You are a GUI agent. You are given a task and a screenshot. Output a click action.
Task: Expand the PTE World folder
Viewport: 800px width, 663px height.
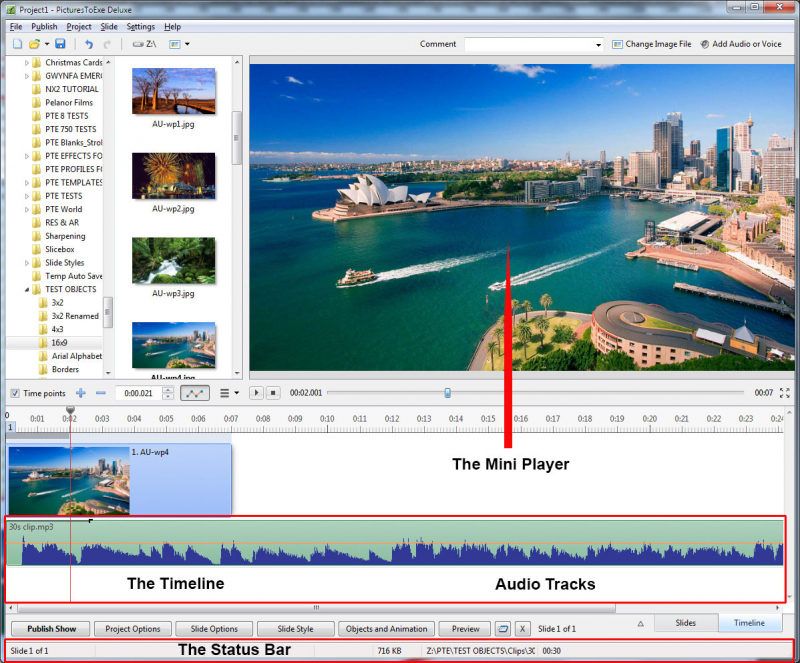27,209
